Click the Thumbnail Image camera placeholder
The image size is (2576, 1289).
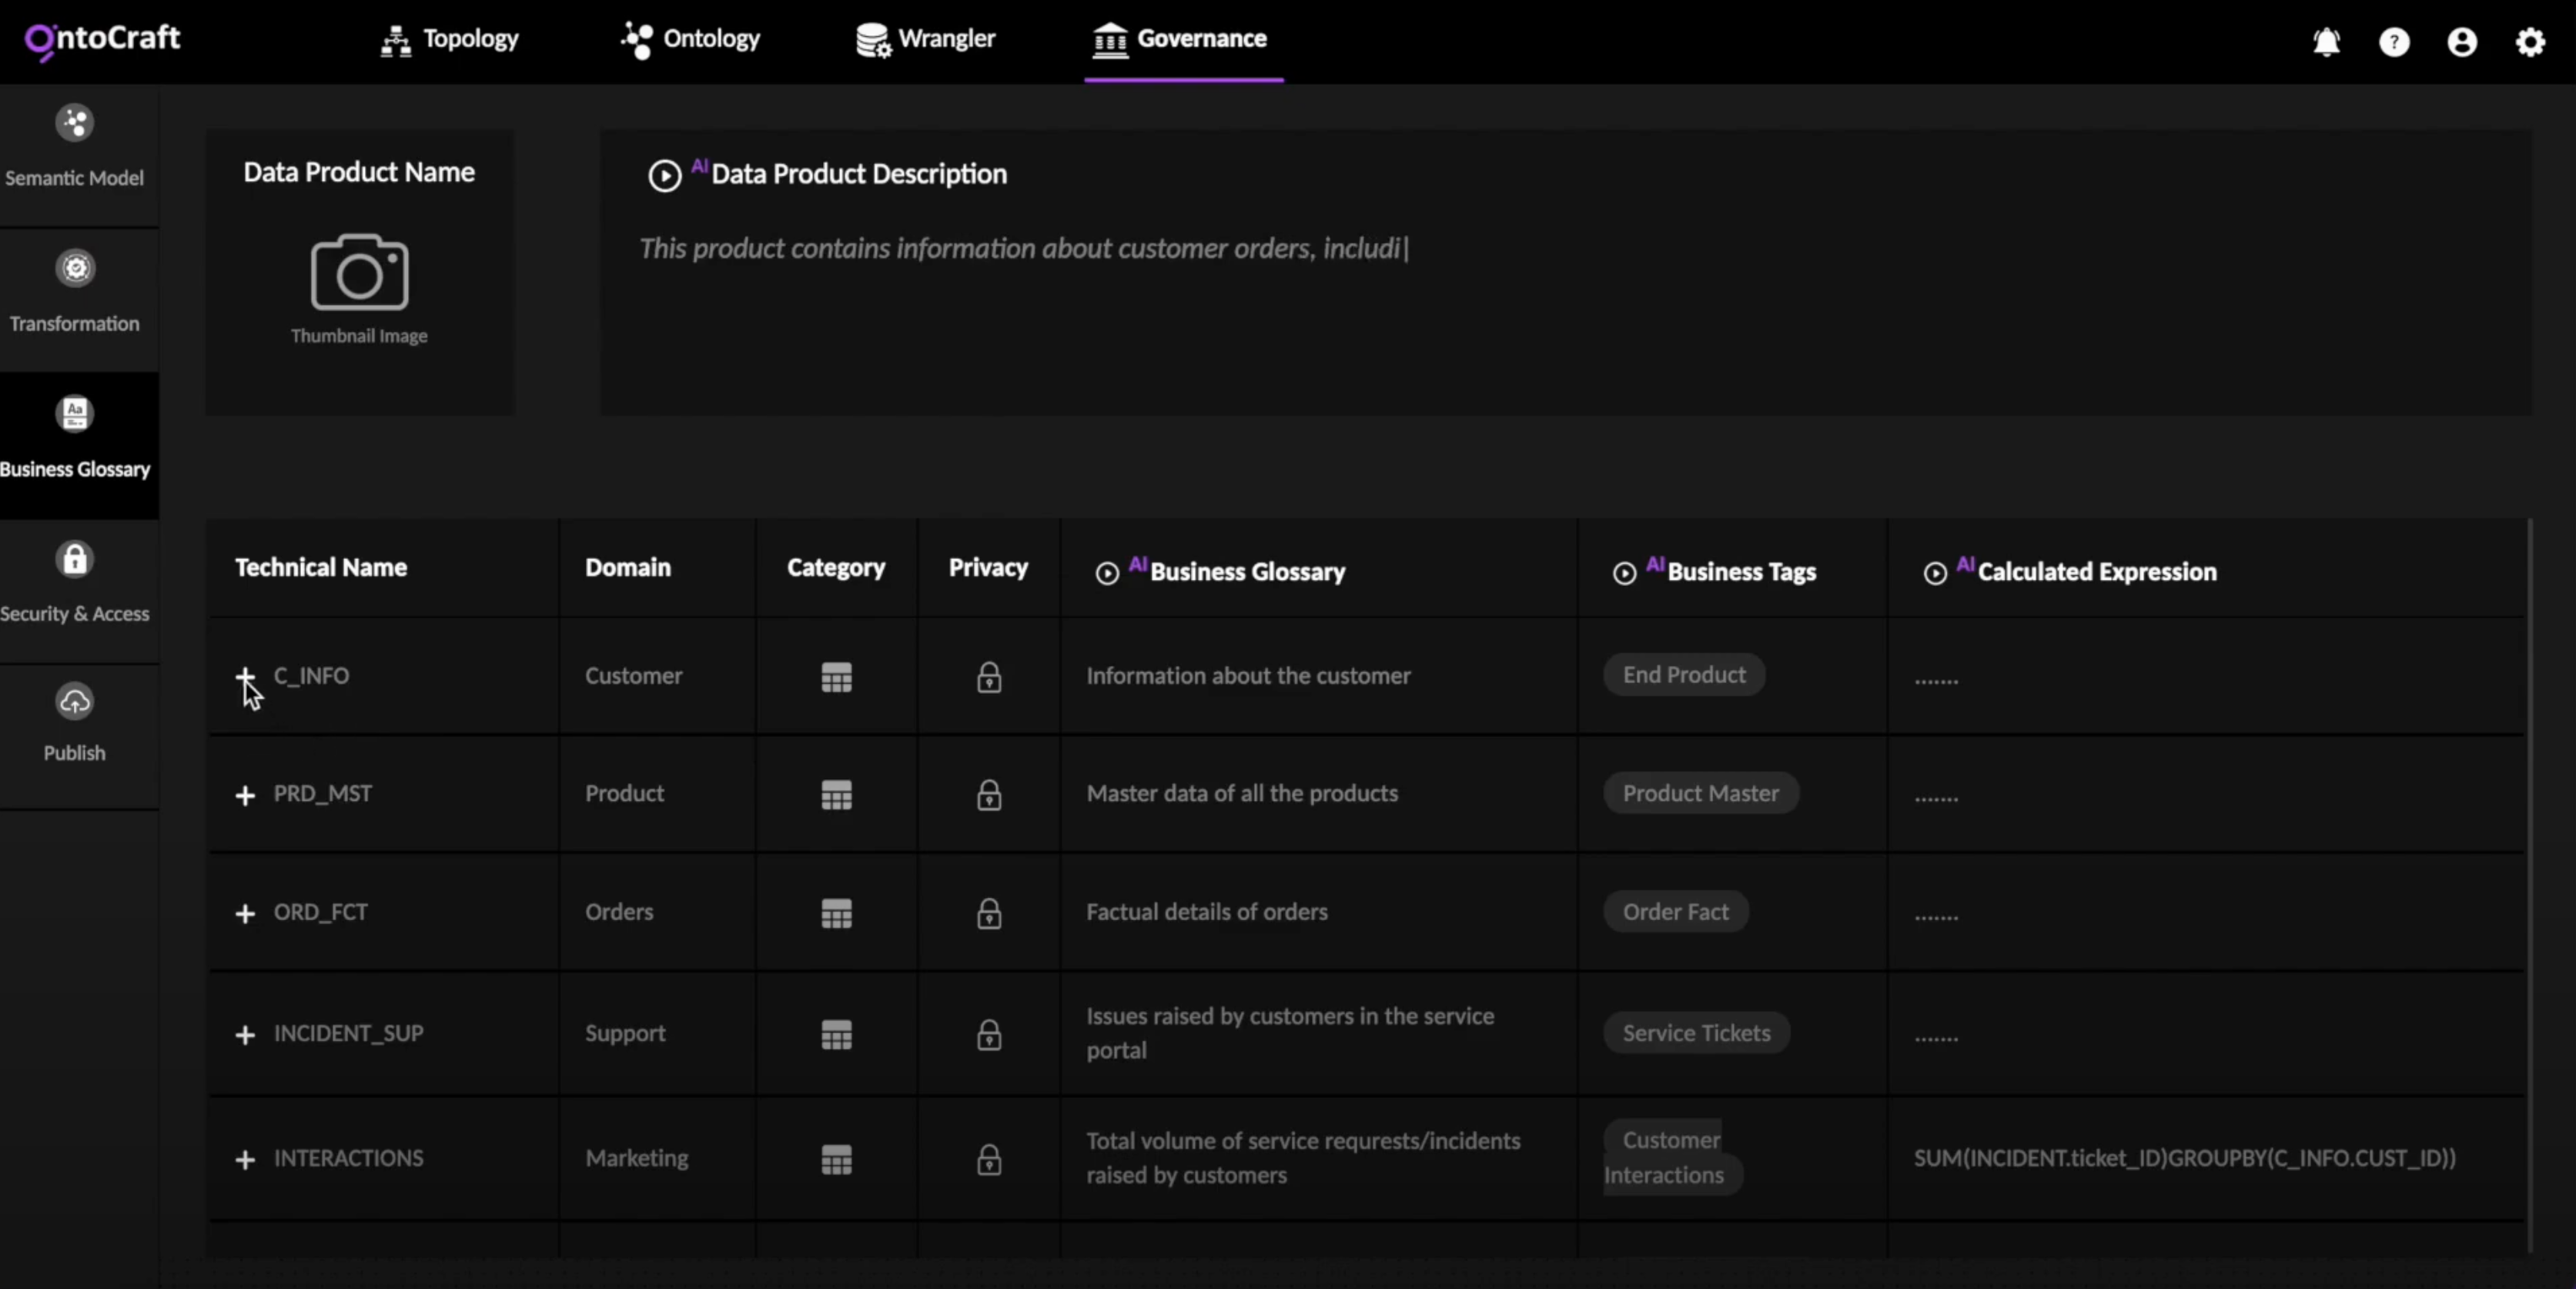click(x=359, y=272)
